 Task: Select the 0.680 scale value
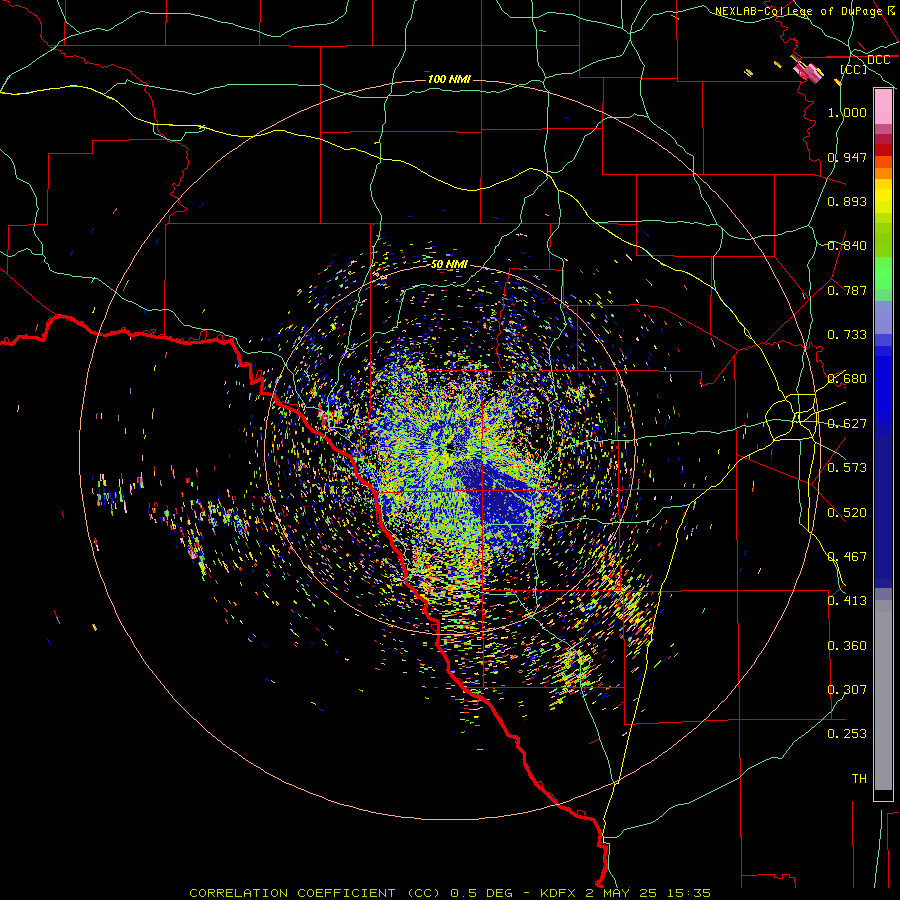coord(847,378)
